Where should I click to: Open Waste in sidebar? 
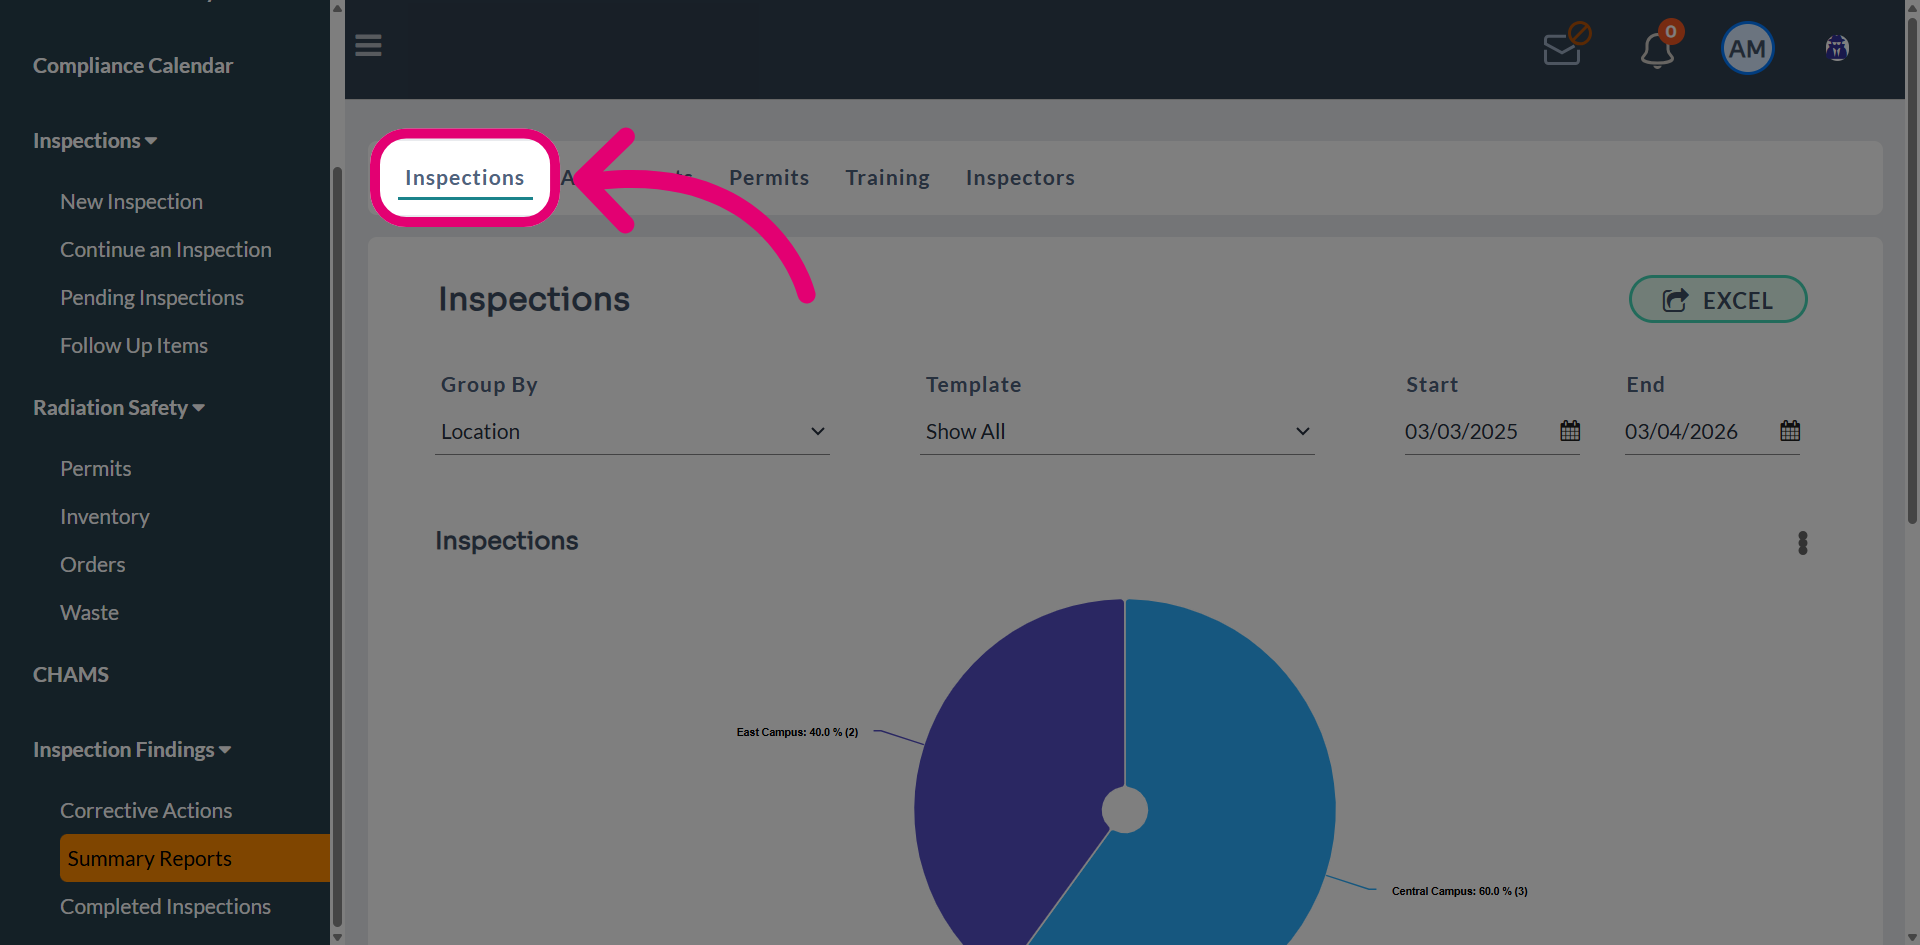[89, 613]
